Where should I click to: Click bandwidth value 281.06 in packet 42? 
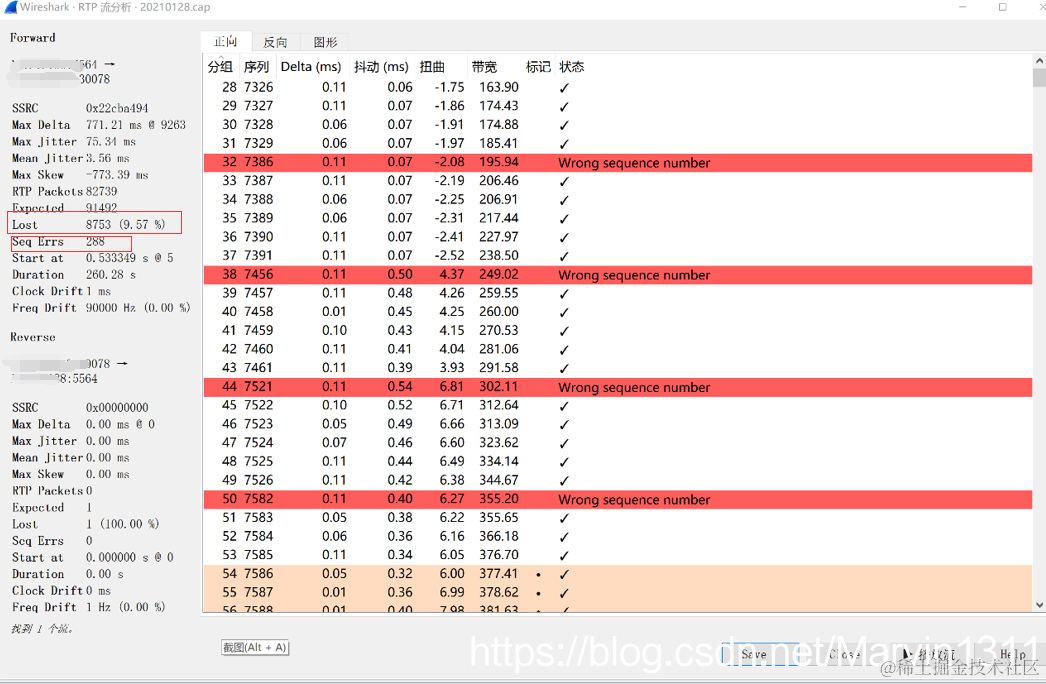(498, 349)
